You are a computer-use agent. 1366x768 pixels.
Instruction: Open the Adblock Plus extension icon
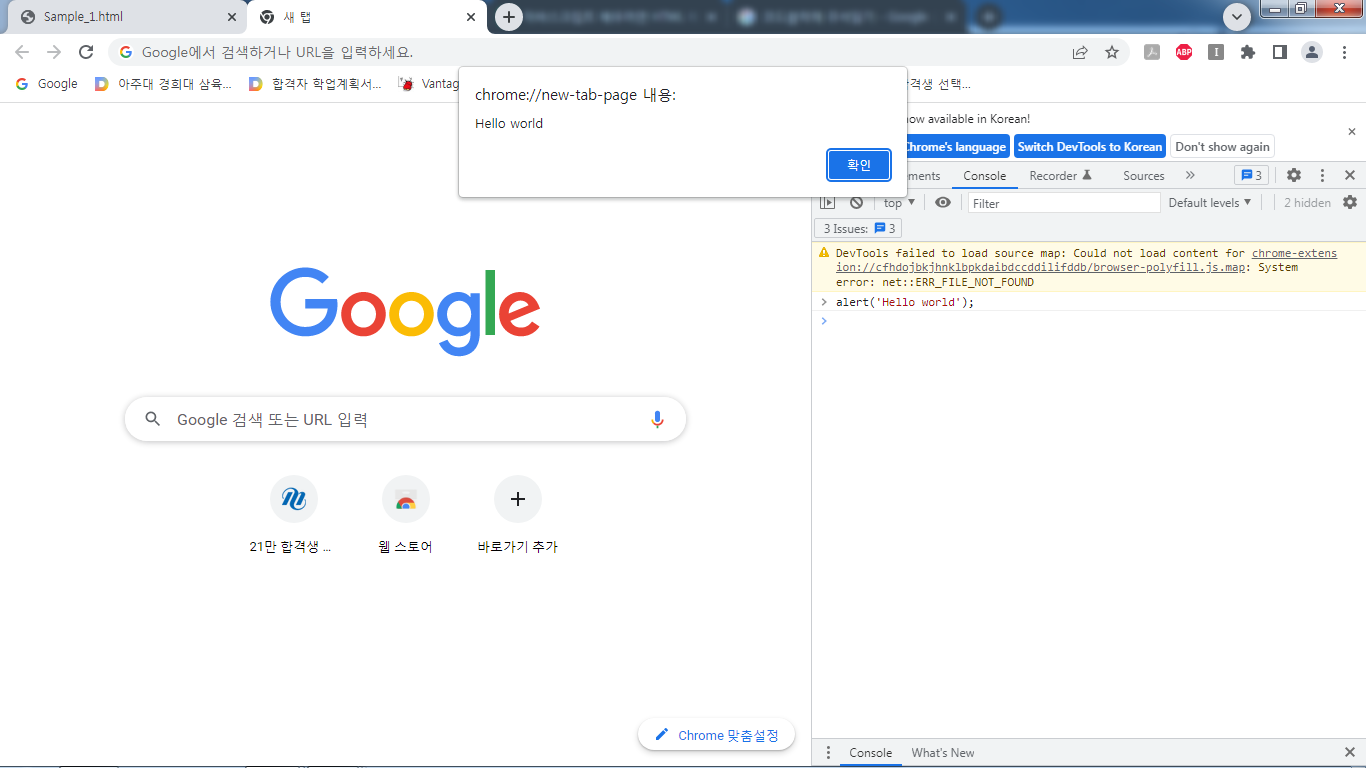pos(1184,51)
